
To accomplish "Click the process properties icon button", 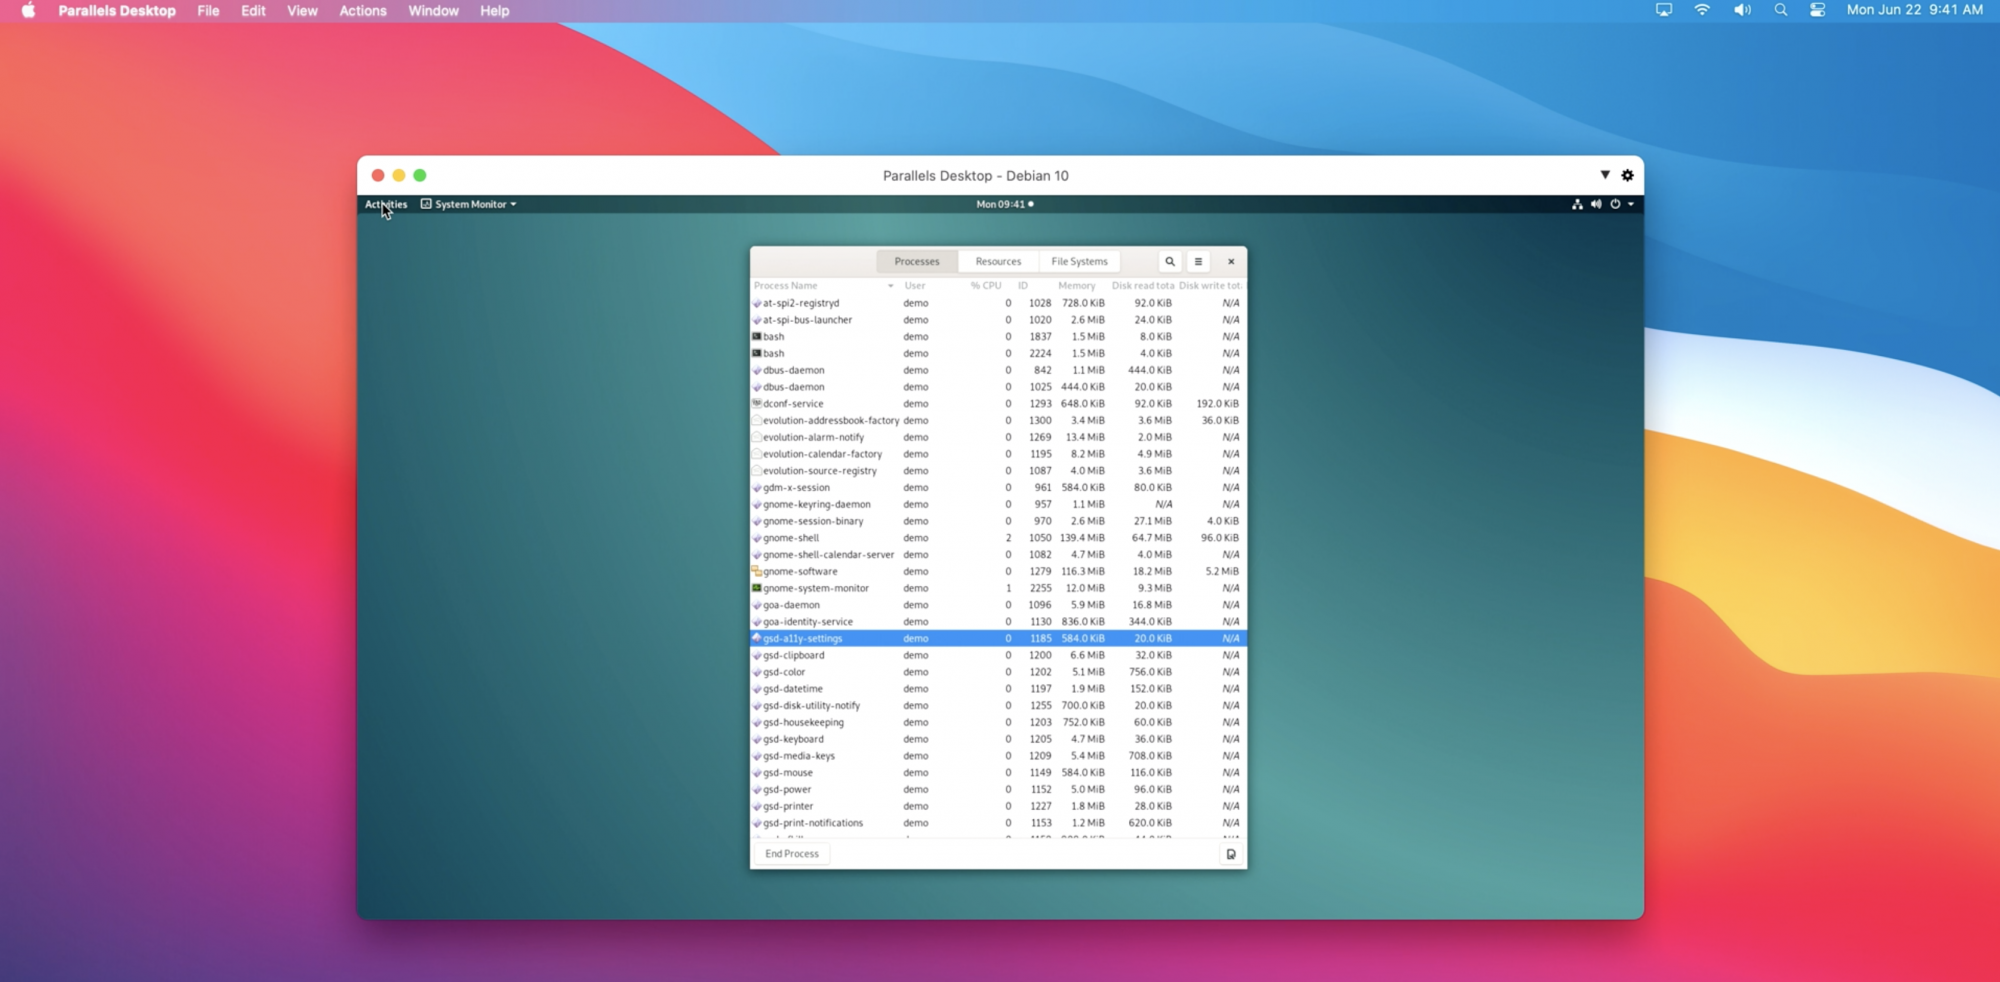I will (x=1231, y=854).
